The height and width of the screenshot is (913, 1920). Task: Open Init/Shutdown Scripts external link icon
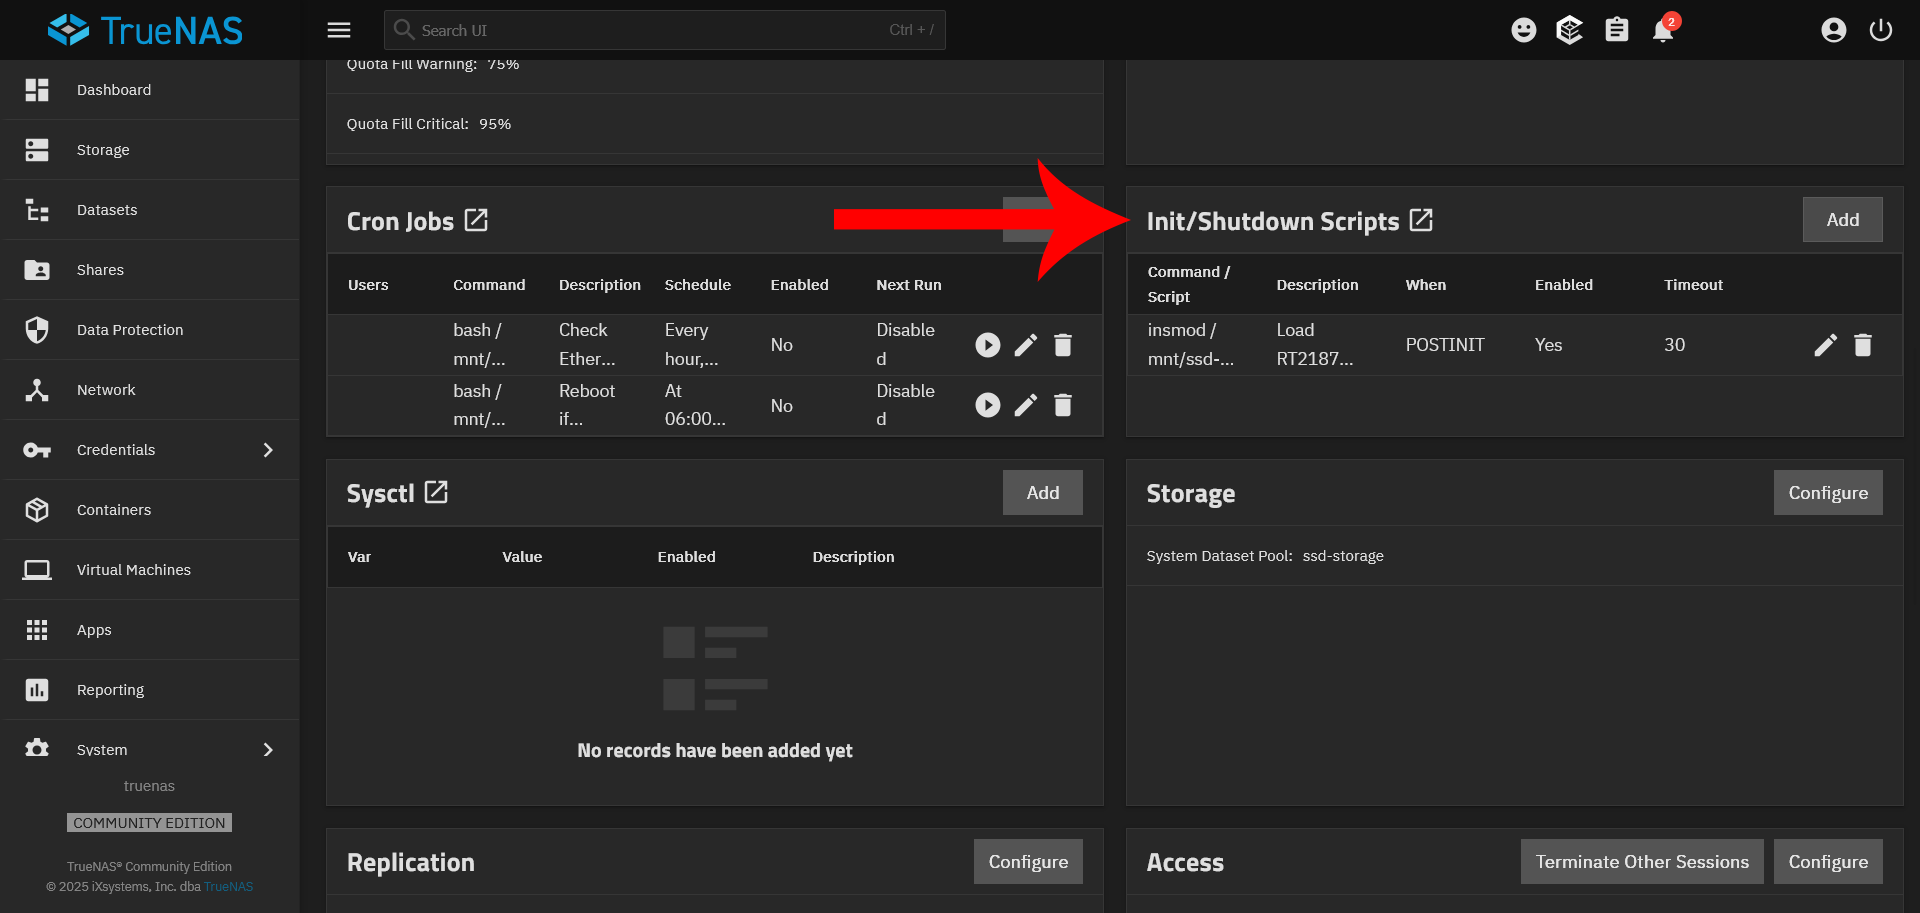pos(1421,220)
